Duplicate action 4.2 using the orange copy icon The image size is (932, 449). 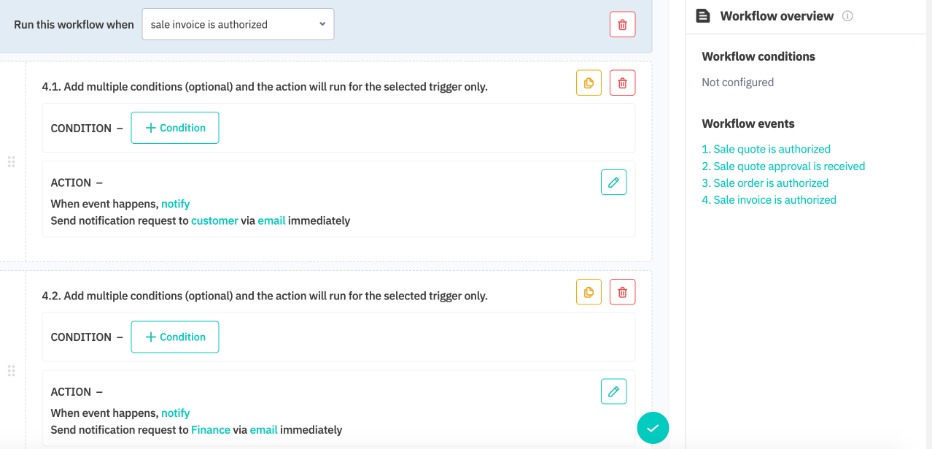589,292
